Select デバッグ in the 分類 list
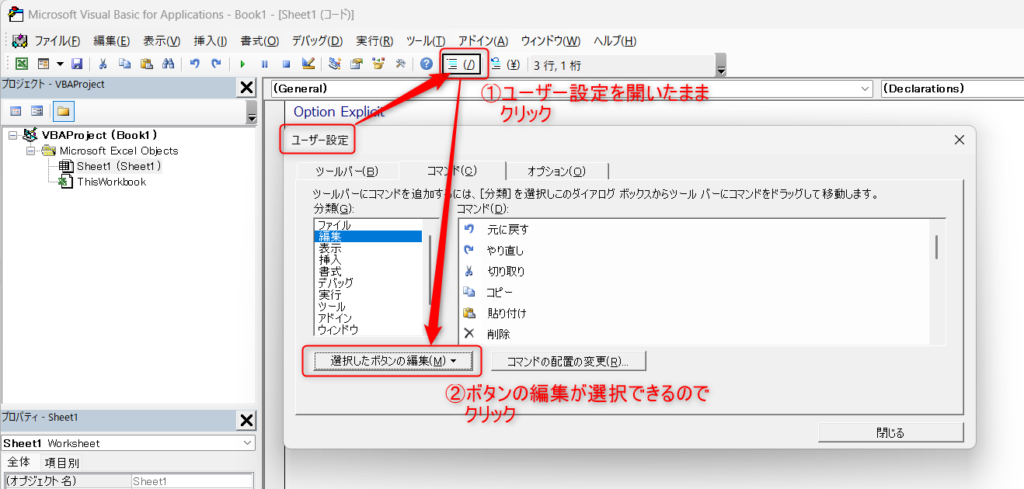Screen dimensions: 1024x489 click(x=368, y=283)
